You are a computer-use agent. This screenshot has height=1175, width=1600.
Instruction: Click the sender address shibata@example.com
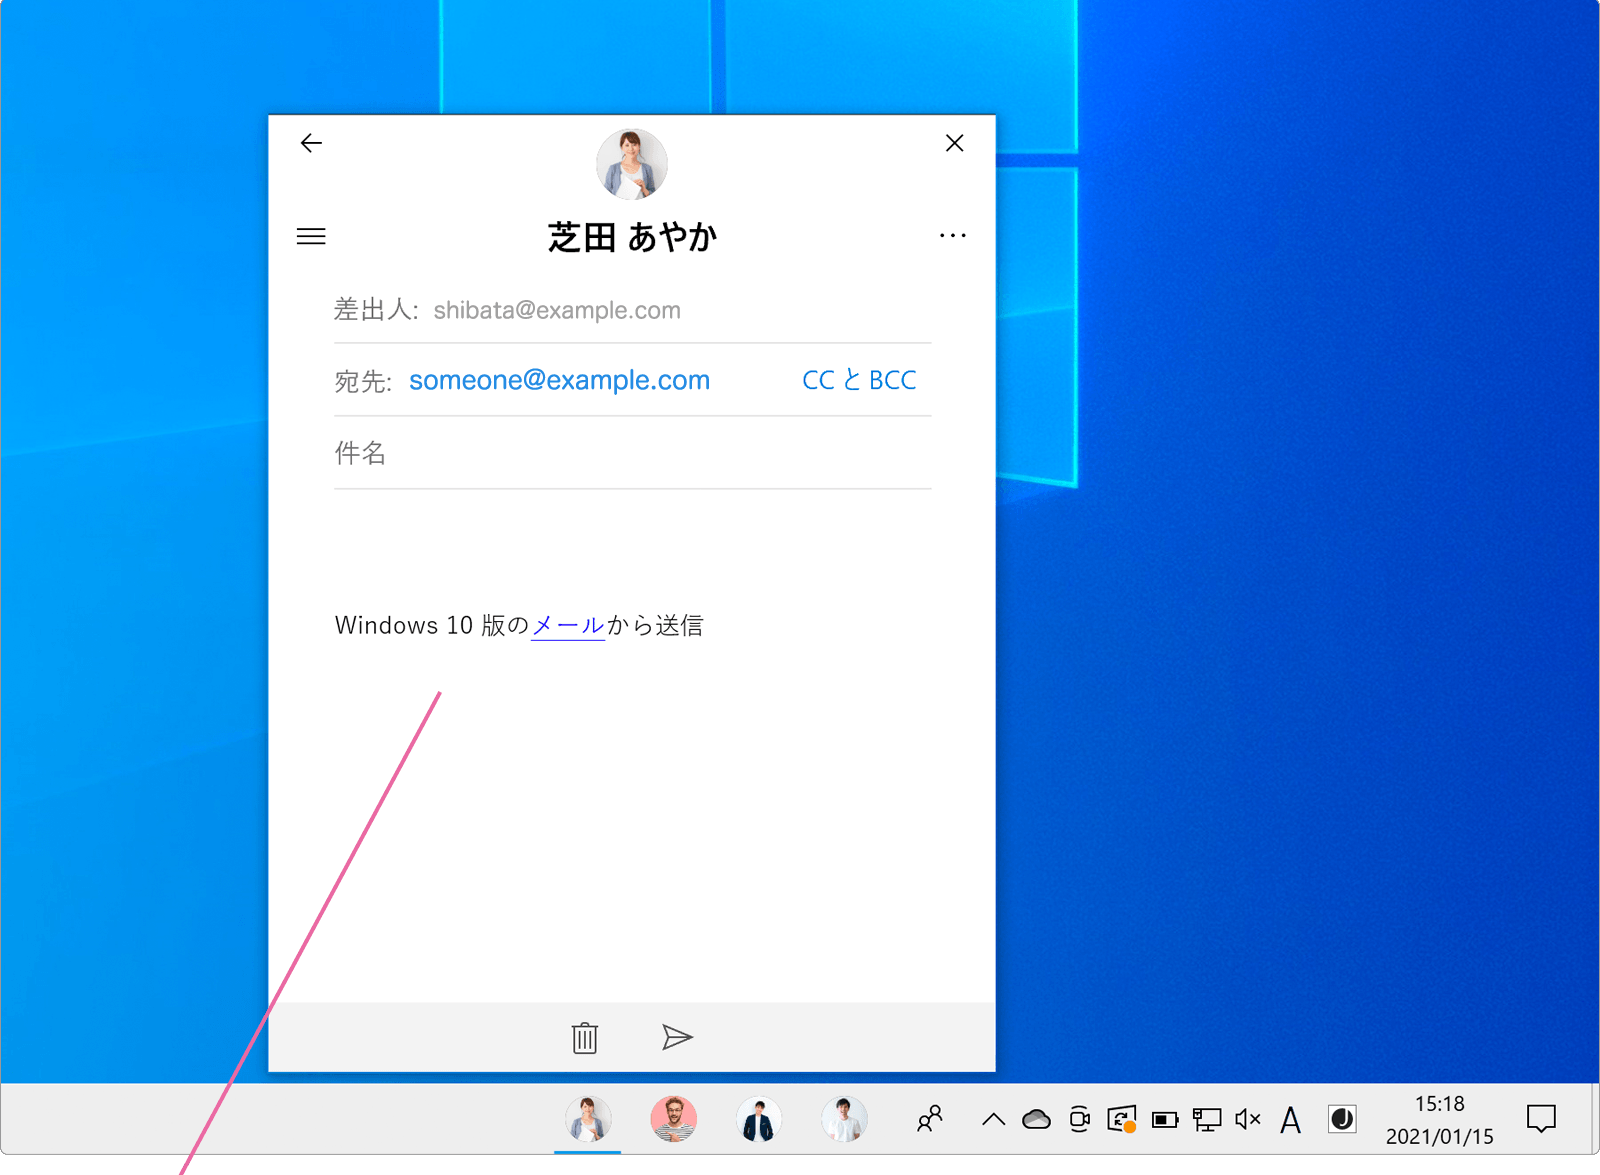pos(557,310)
